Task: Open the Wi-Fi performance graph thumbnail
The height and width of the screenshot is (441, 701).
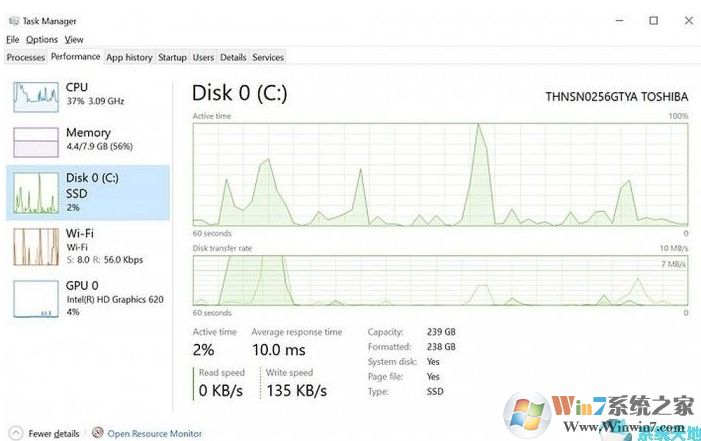Action: coord(36,247)
